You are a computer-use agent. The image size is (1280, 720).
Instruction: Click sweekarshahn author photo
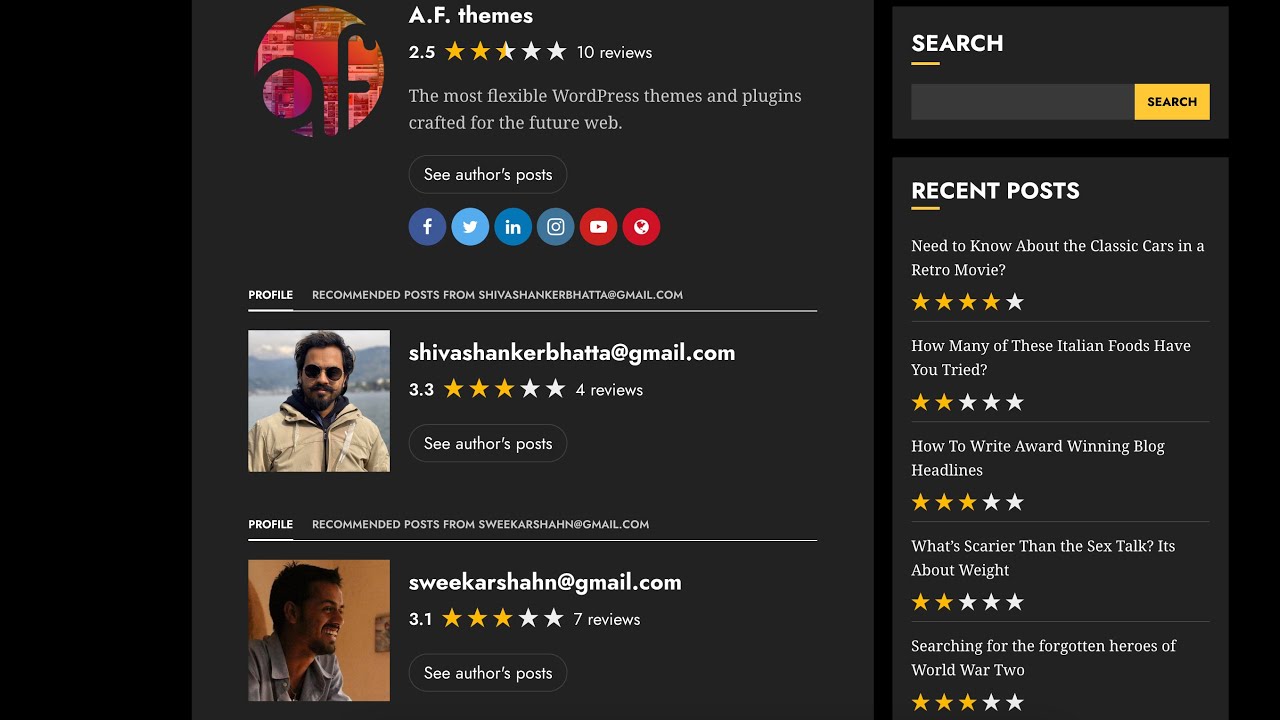pos(319,630)
